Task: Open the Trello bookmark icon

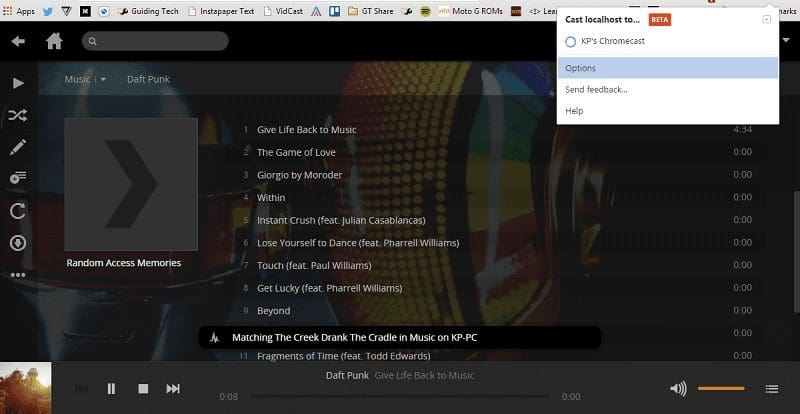Action: coord(335,11)
